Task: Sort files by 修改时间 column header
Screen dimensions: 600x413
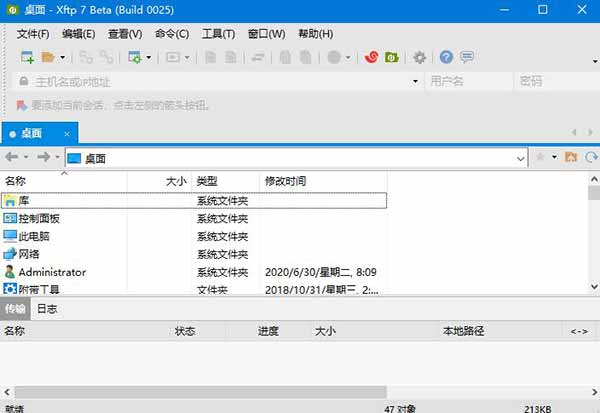Action: click(x=286, y=181)
